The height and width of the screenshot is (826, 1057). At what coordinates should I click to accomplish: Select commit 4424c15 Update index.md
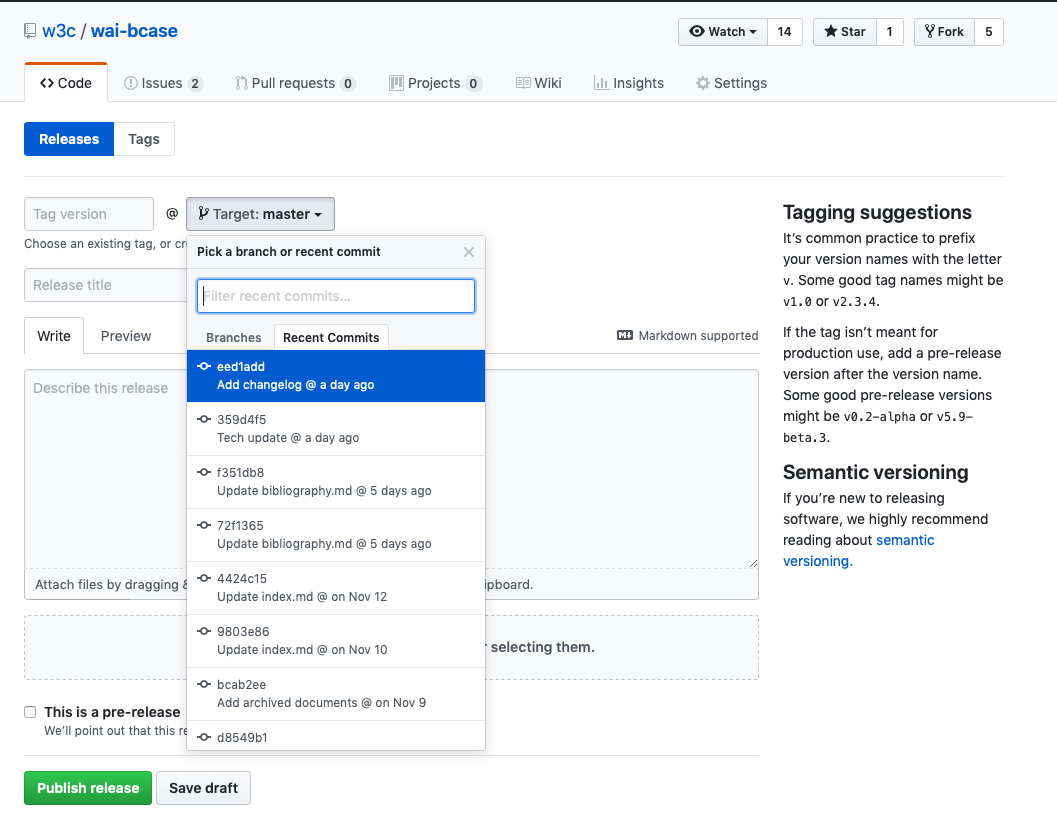pos(336,588)
